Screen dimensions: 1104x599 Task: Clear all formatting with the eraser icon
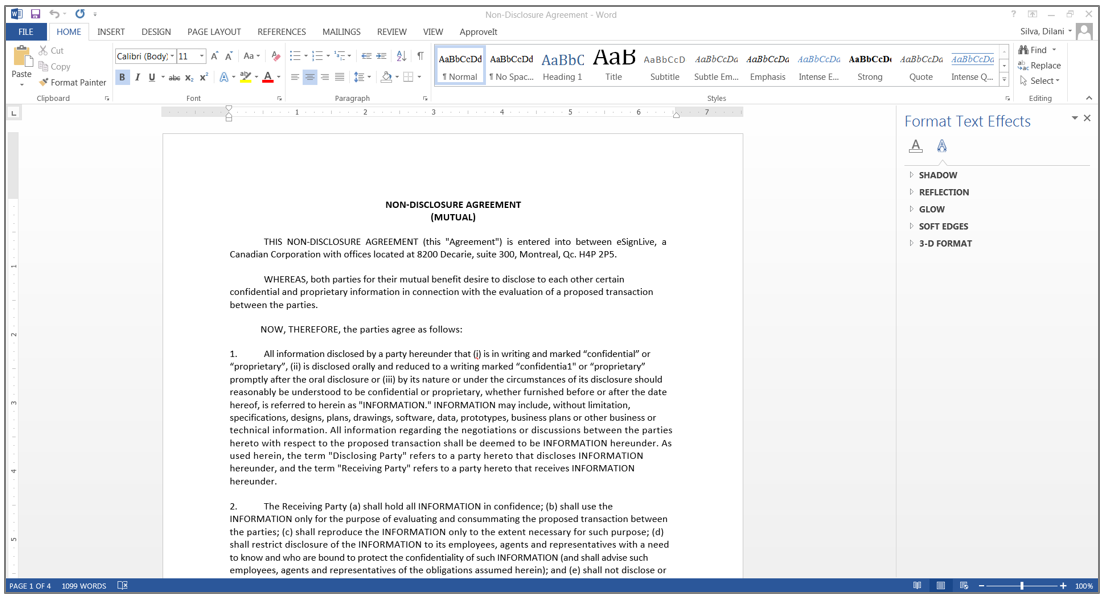(275, 56)
